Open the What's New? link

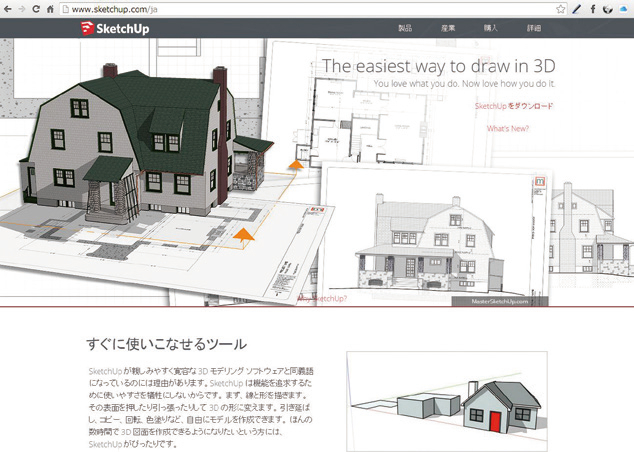[508, 129]
